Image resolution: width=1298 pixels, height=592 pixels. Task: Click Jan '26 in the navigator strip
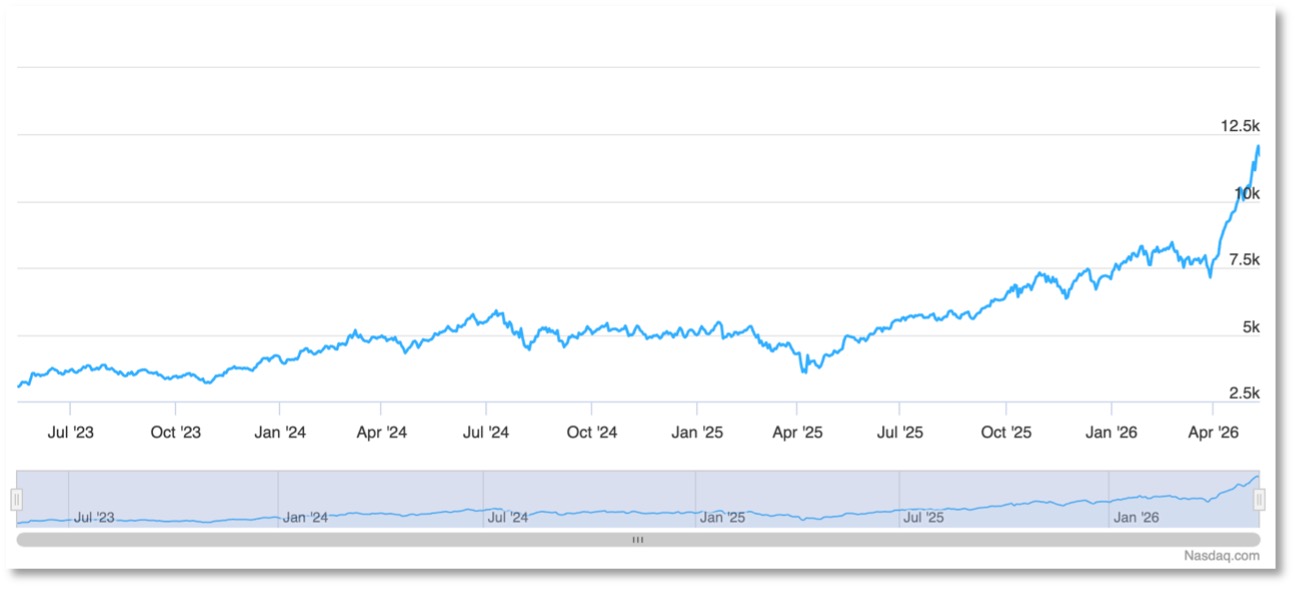(x=1137, y=517)
